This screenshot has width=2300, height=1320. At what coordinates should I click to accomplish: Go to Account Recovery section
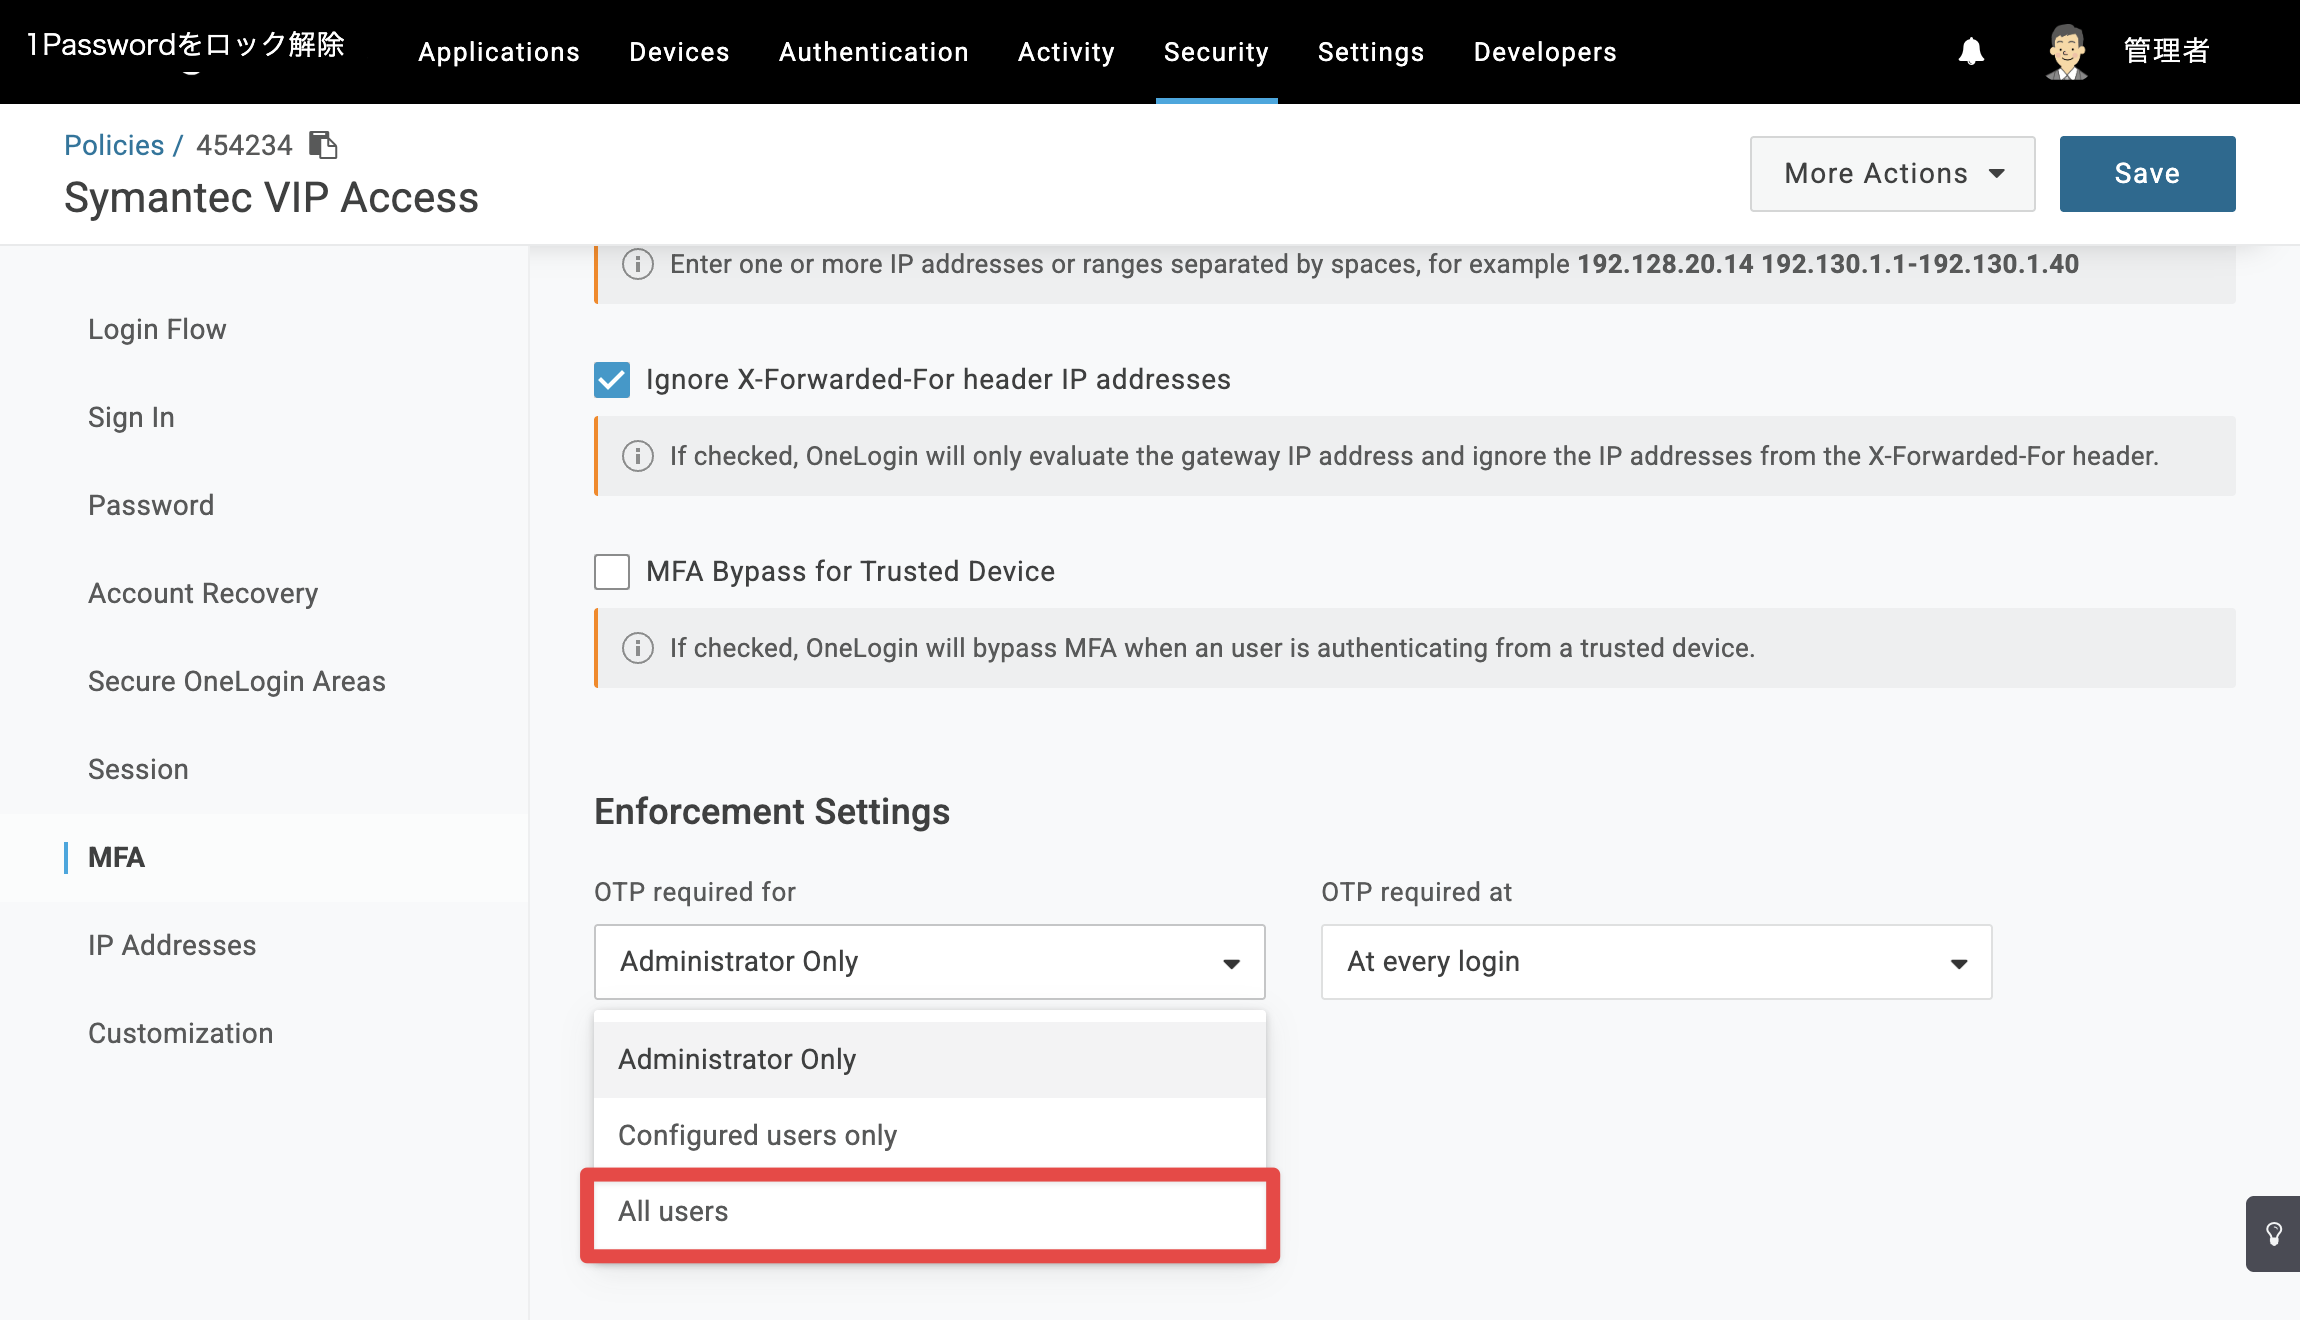point(203,593)
